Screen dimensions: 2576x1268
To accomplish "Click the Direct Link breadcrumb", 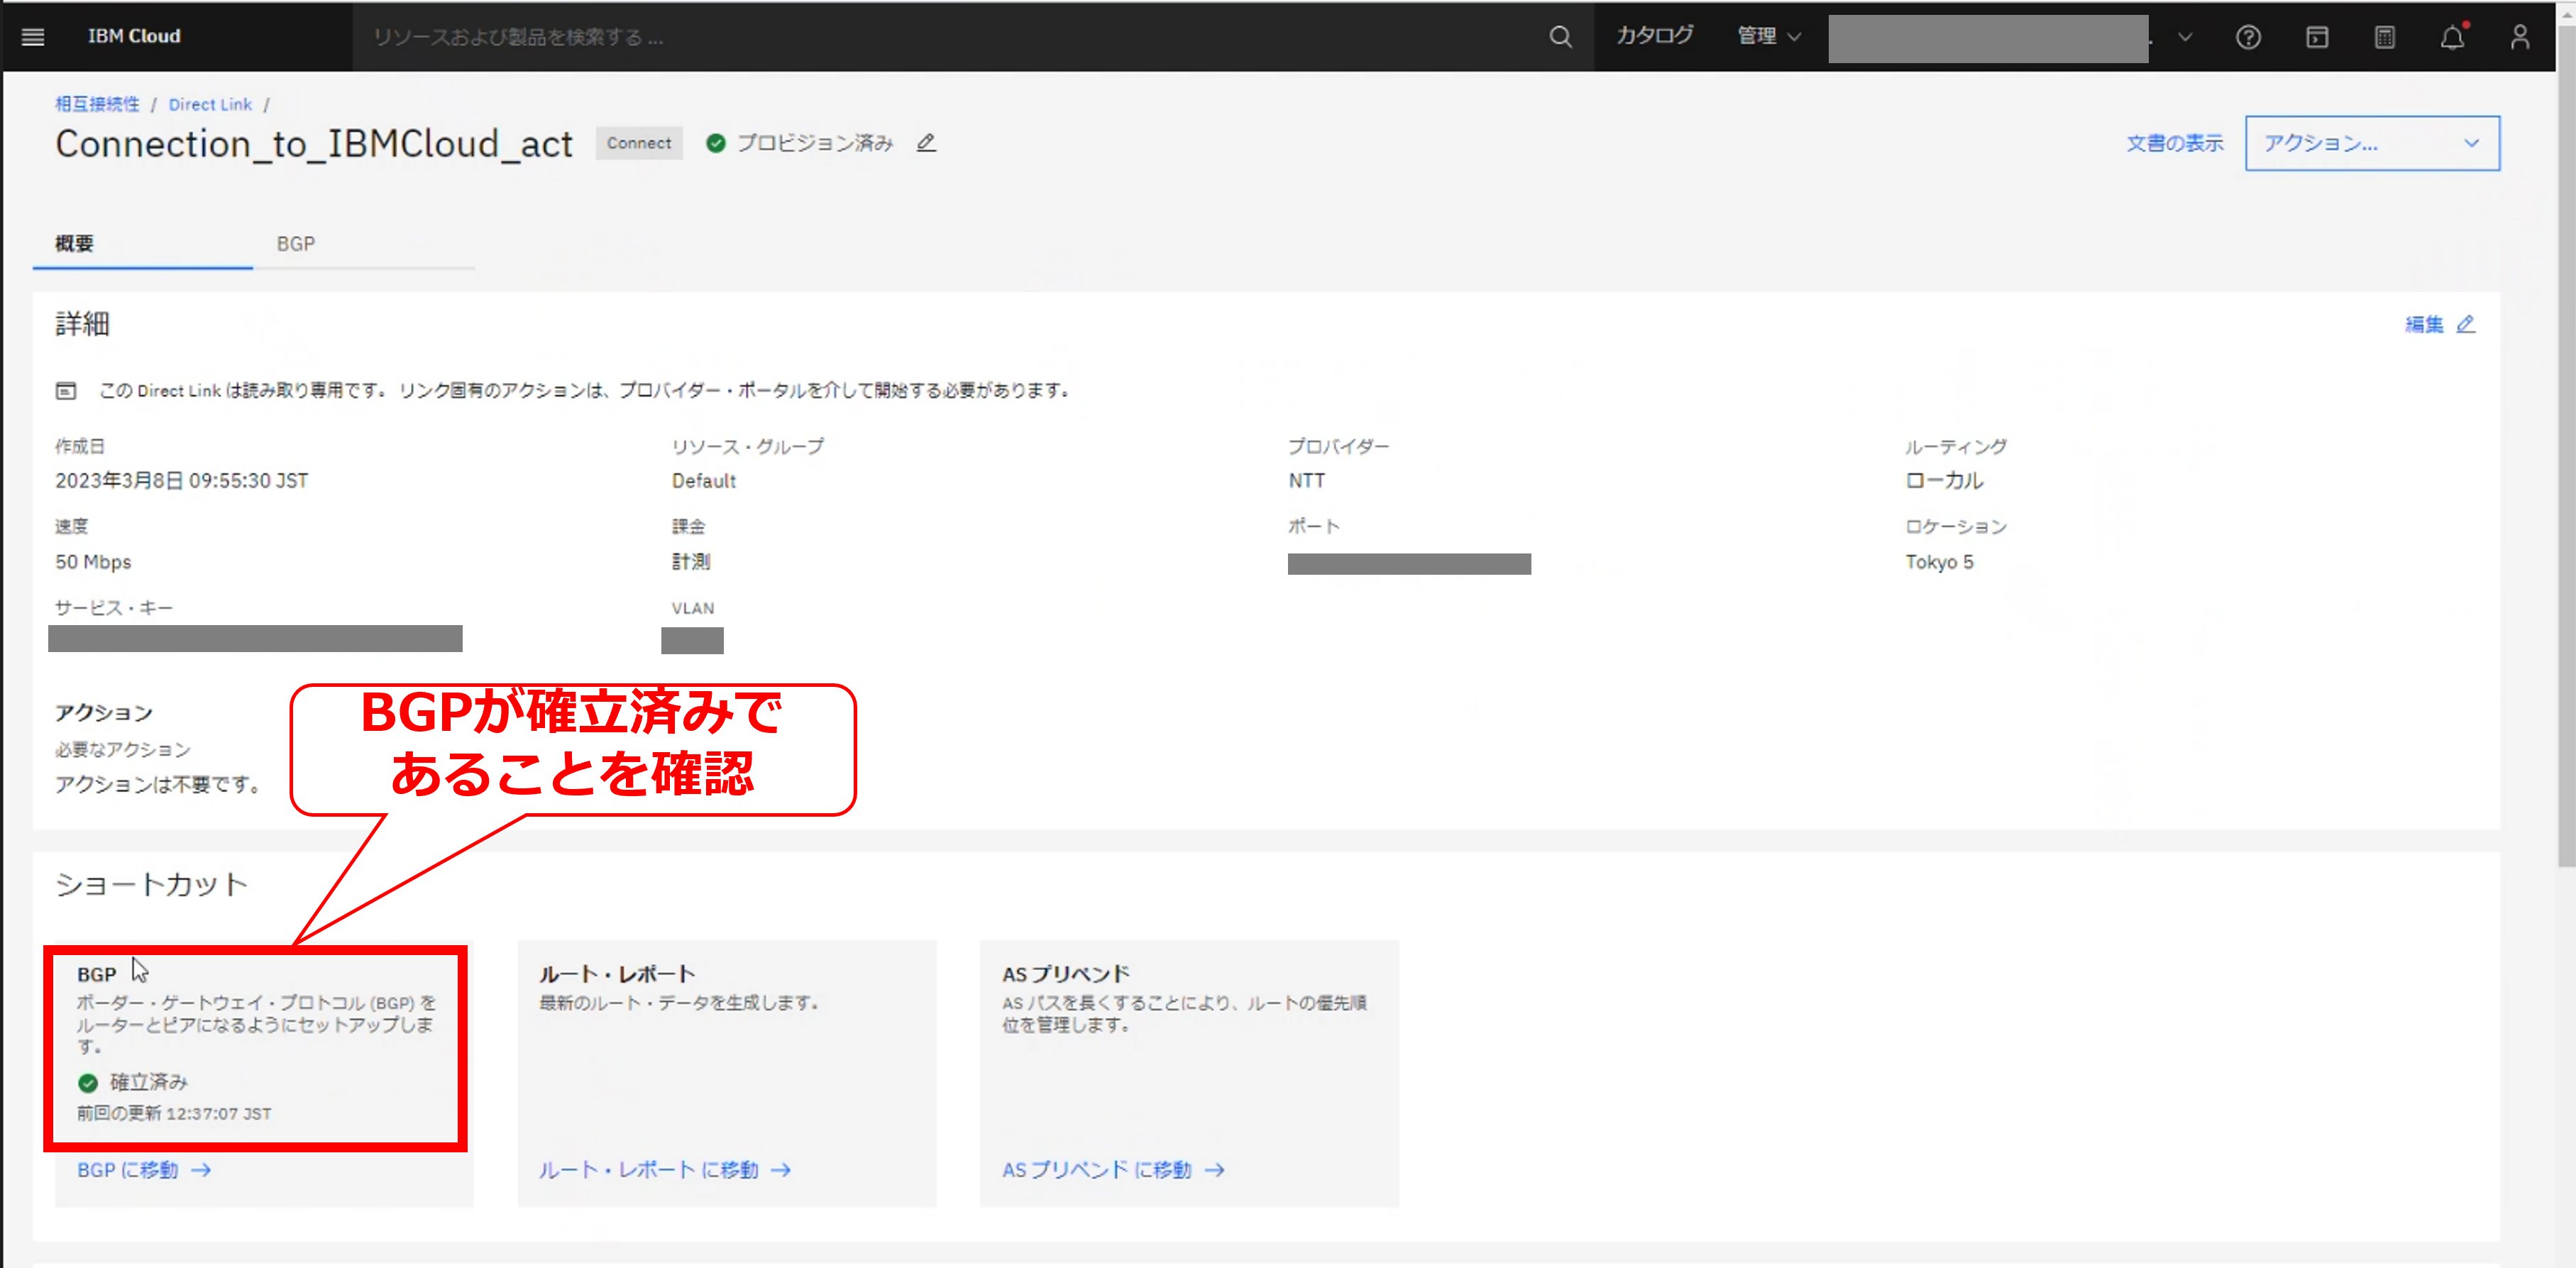I will point(210,104).
